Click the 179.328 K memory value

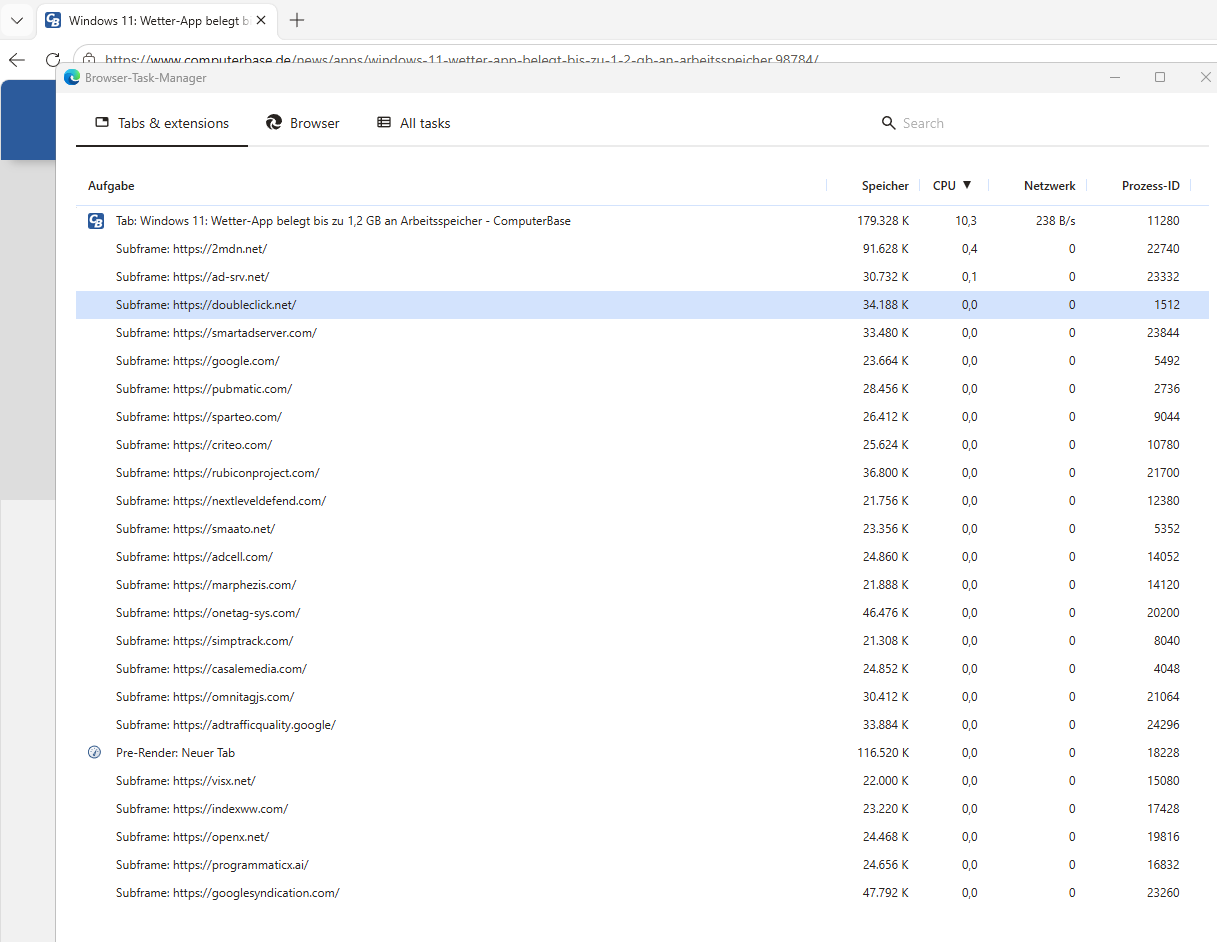tap(883, 221)
